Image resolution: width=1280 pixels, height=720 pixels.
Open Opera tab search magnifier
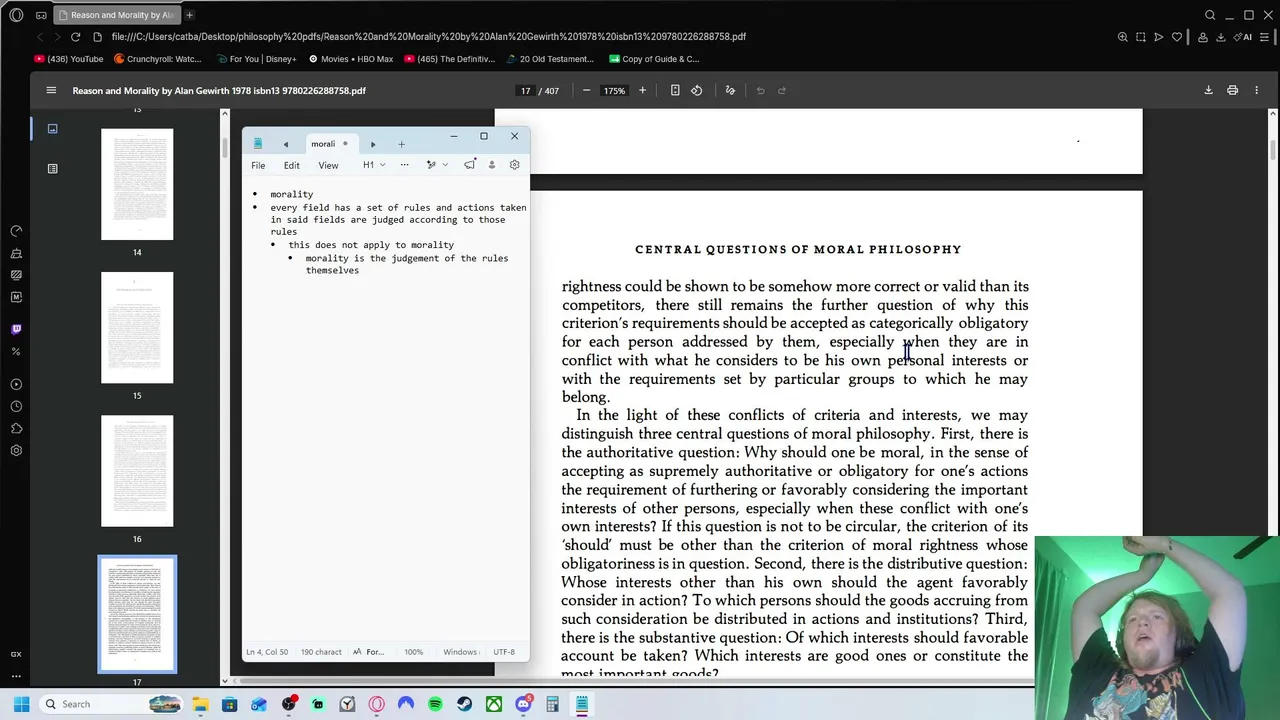tap(1210, 15)
